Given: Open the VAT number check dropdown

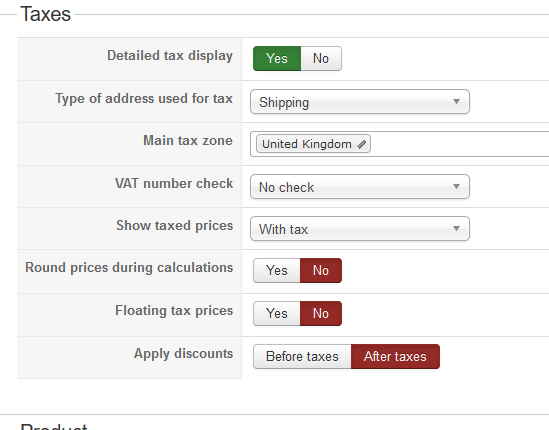Looking at the screenshot, I should pos(360,187).
